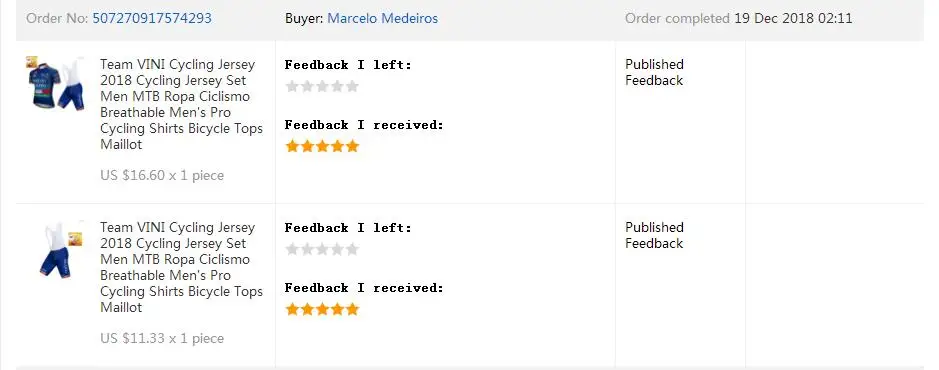Click first gray star in first Feedback I left
Screen dimensions: 939x370
click(x=292, y=87)
